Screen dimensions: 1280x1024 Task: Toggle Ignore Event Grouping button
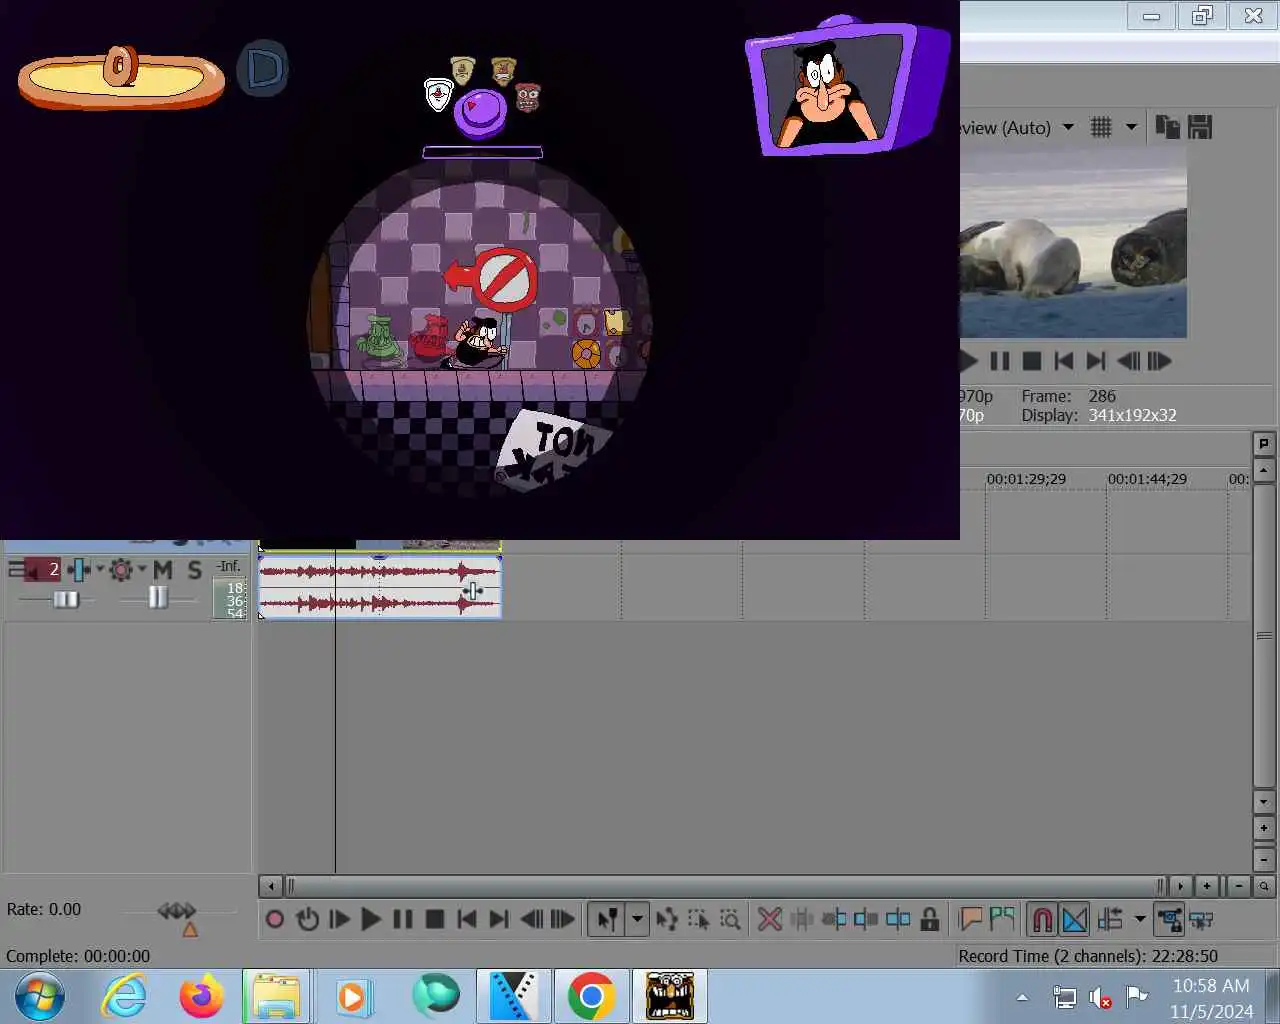[x=1201, y=919]
